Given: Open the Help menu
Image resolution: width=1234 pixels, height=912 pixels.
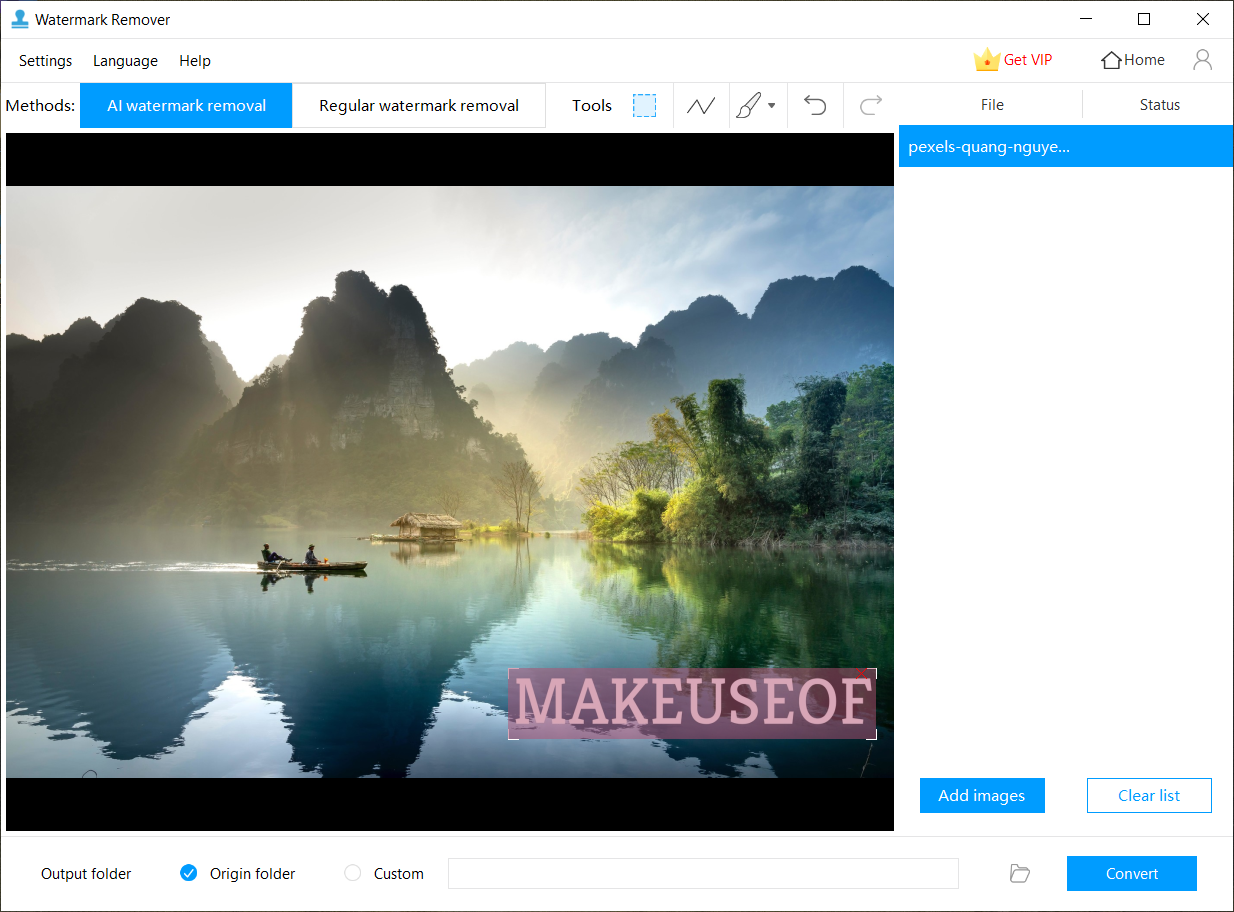Looking at the screenshot, I should [x=195, y=61].
